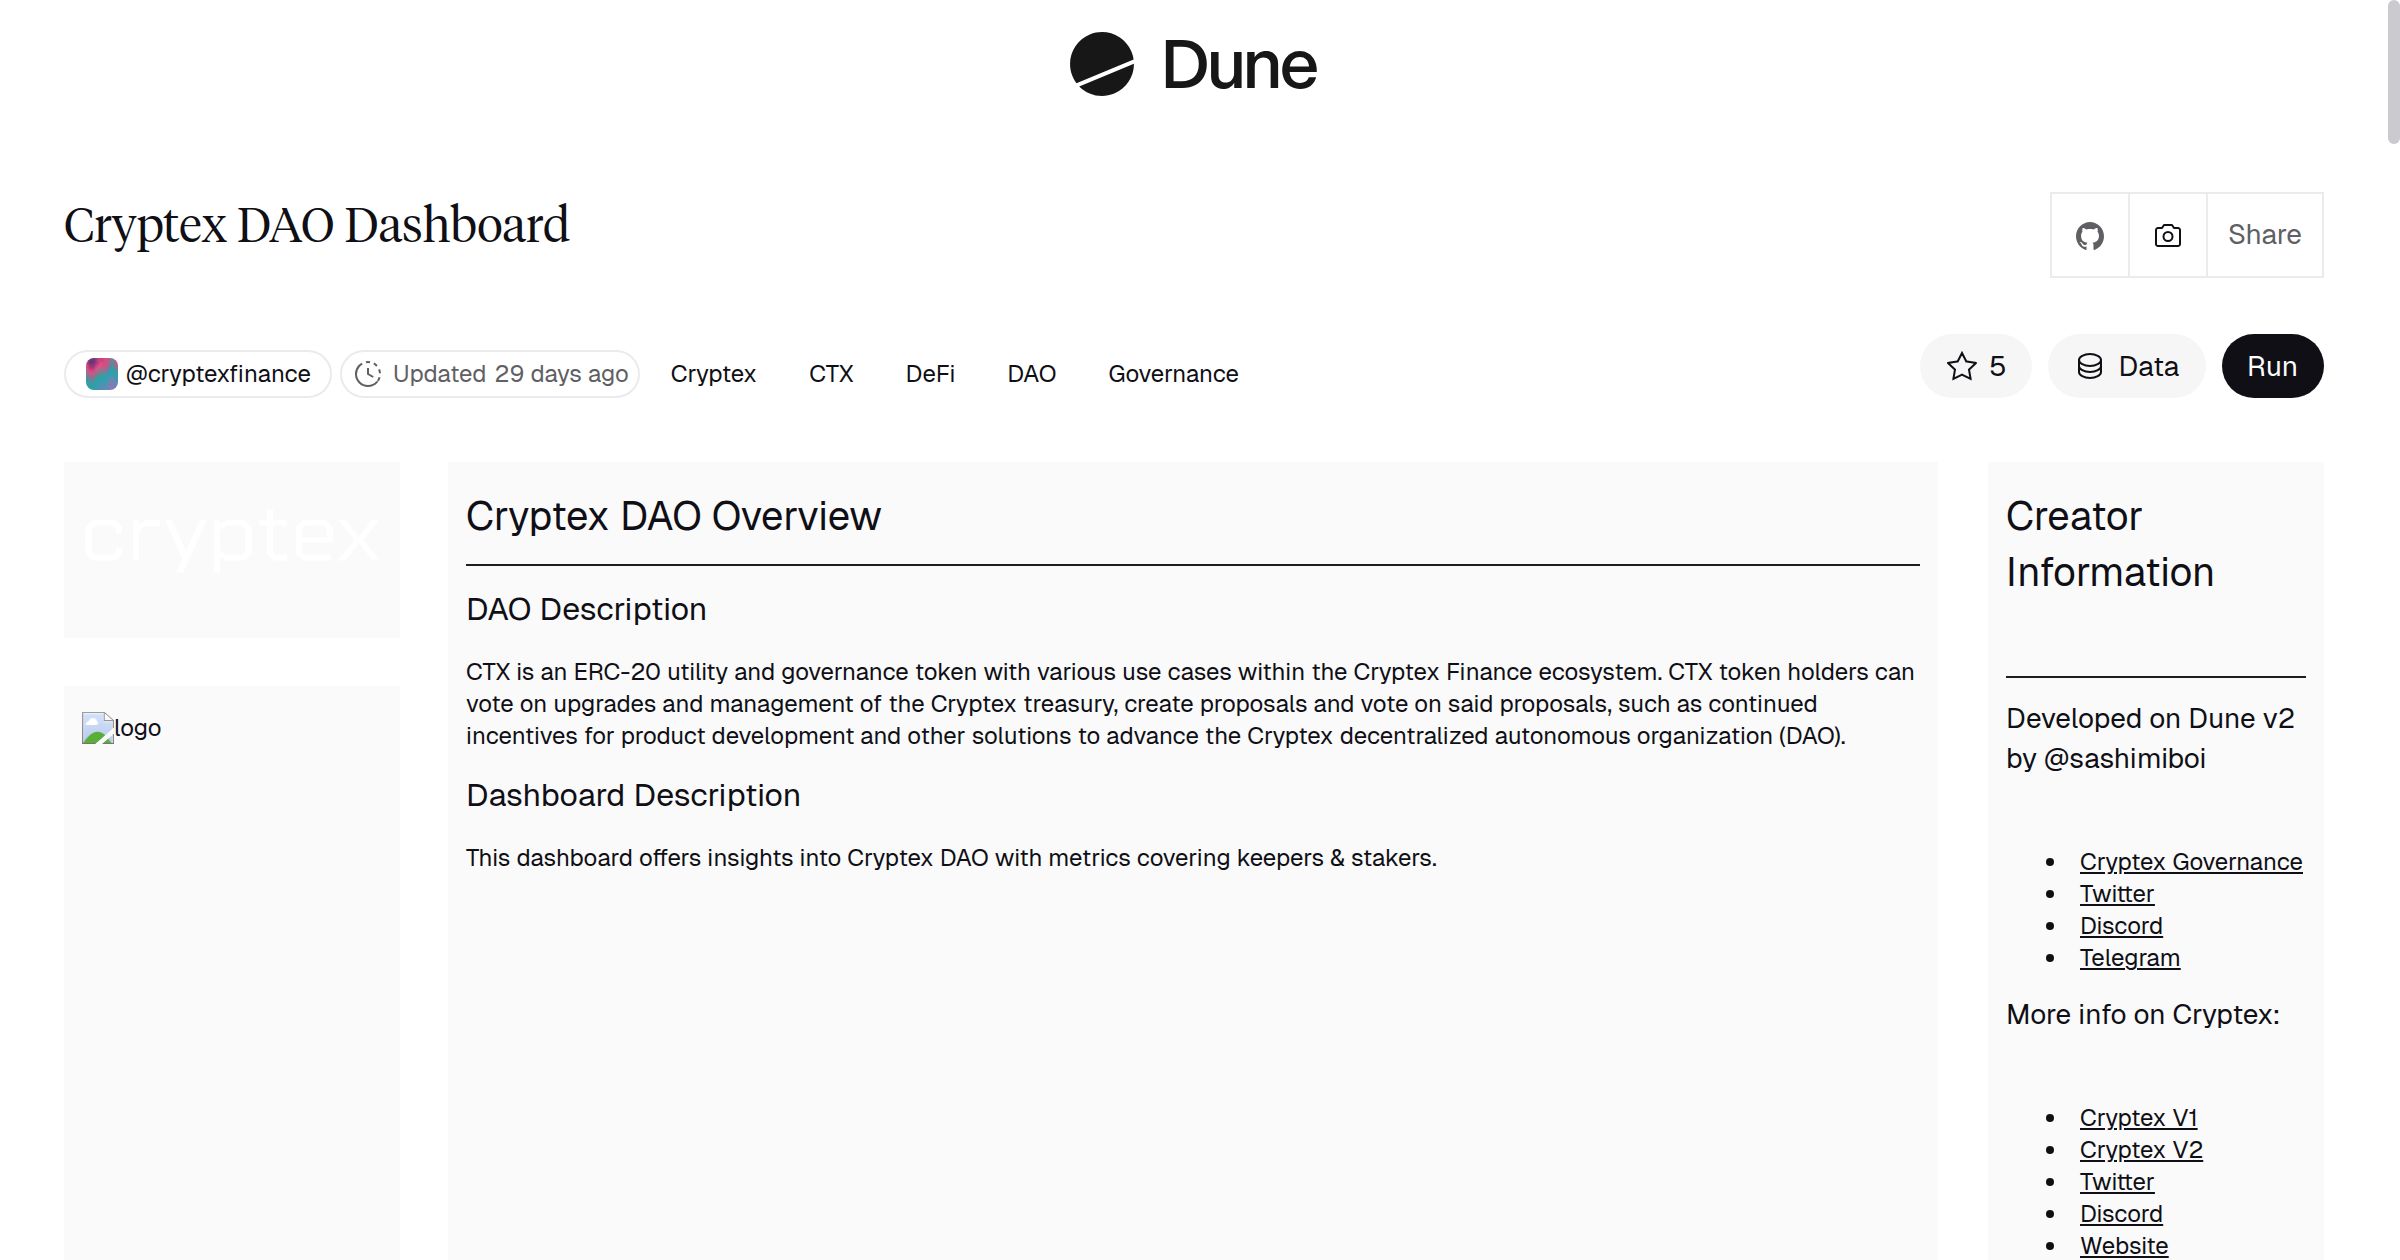
Task: Click the camera screenshot icon
Action: [2167, 235]
